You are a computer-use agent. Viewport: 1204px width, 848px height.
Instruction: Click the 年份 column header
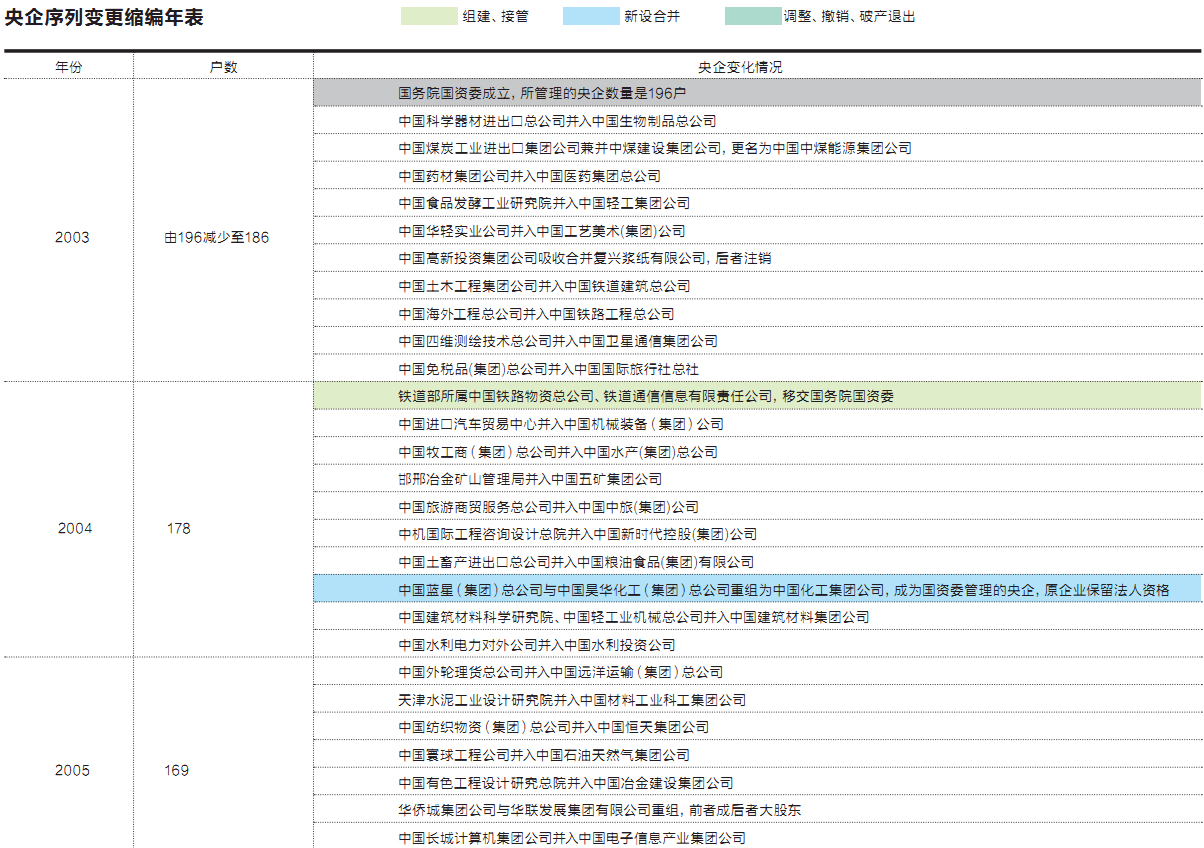(x=69, y=67)
